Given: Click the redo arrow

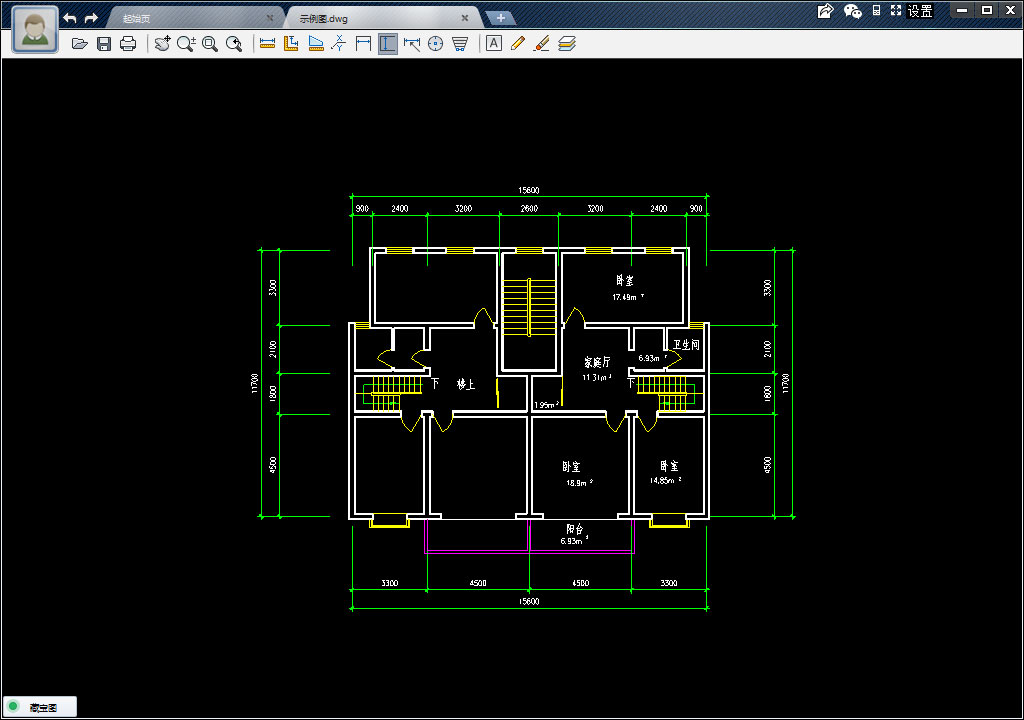Looking at the screenshot, I should (x=91, y=18).
